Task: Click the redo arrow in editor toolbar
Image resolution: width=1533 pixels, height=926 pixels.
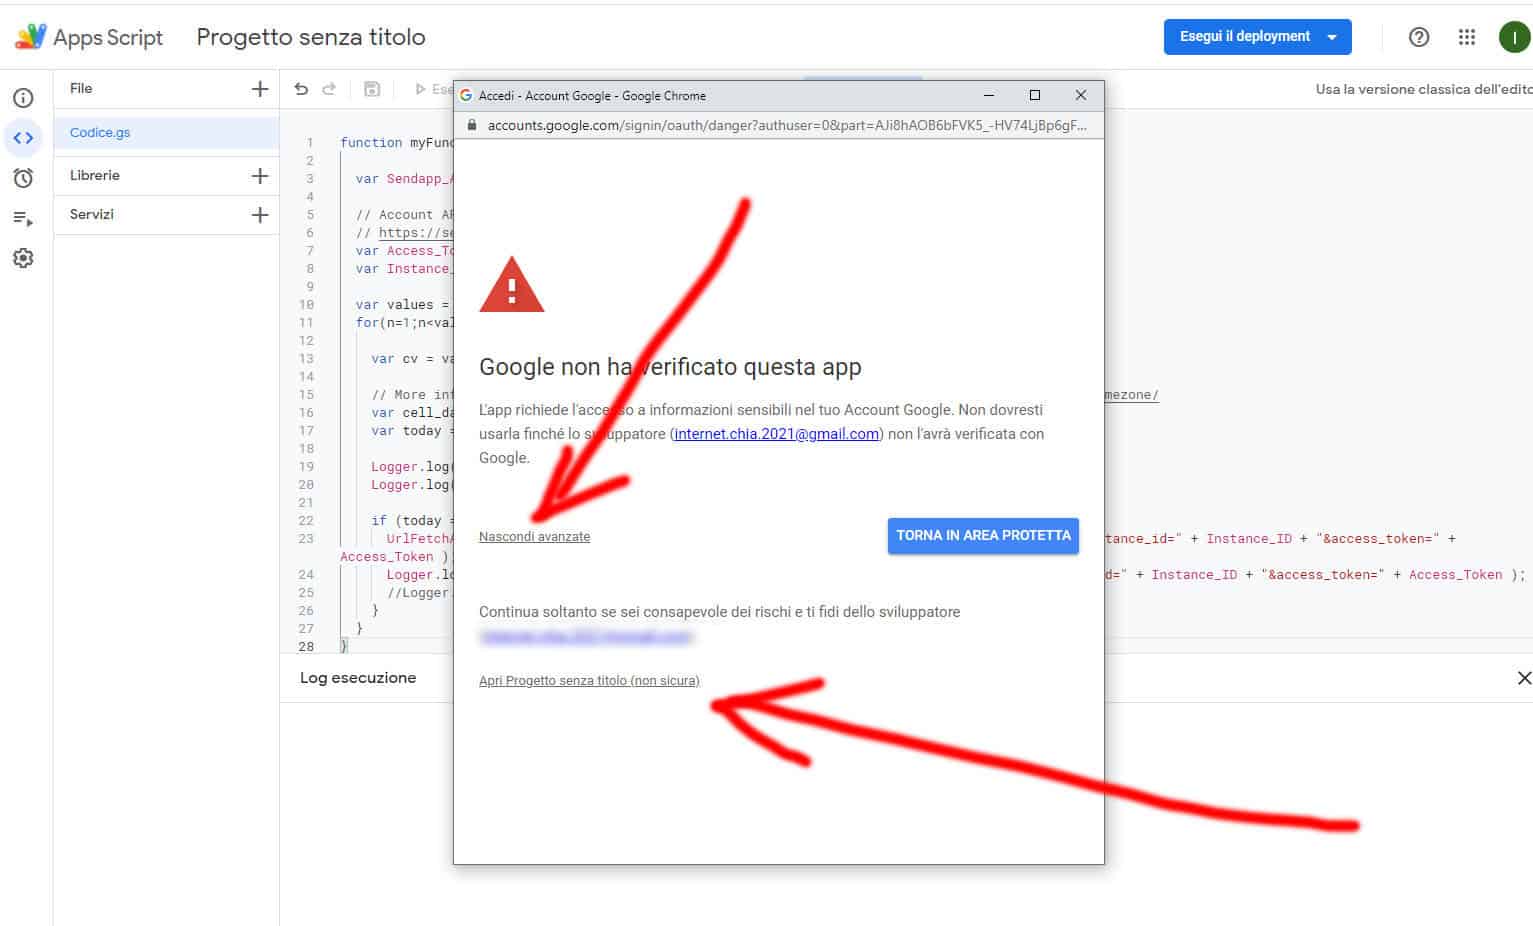Action: (x=329, y=89)
